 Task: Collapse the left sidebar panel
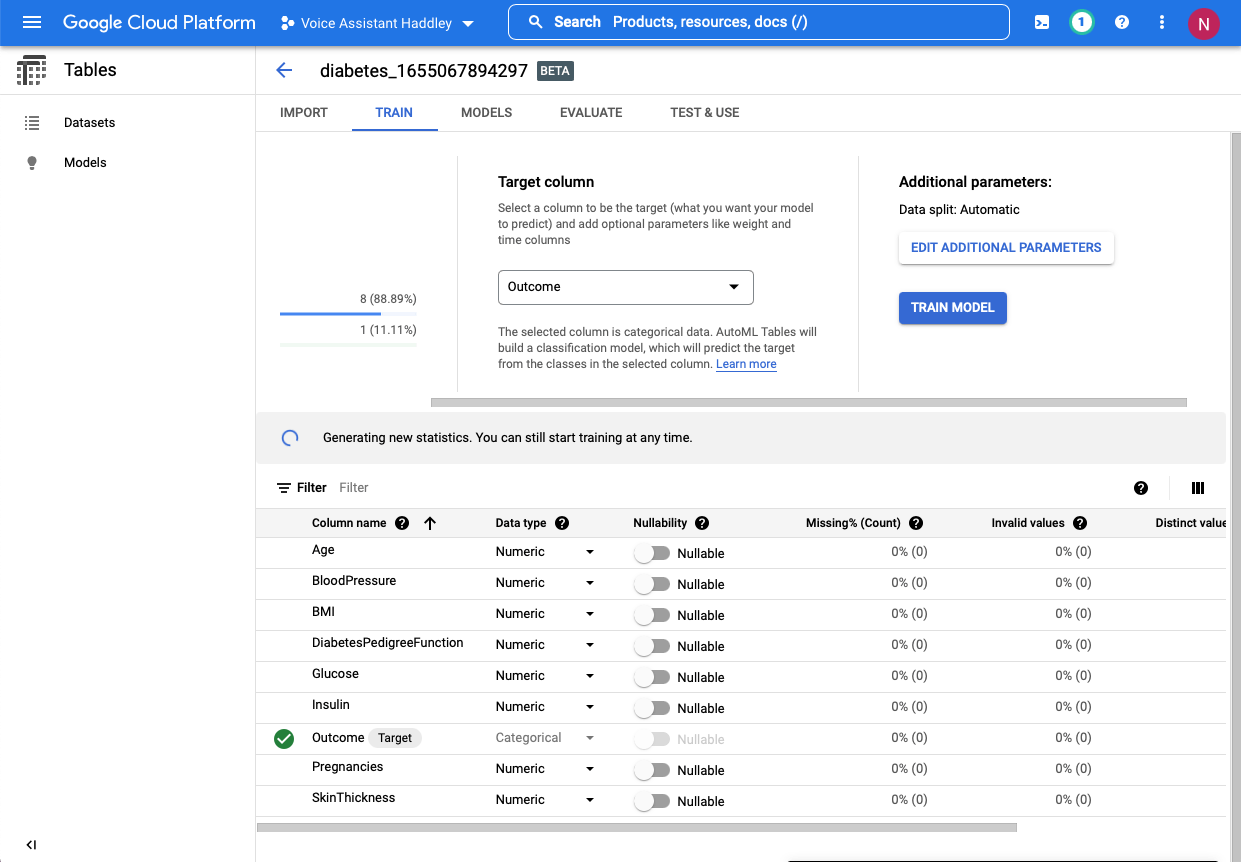click(x=31, y=845)
